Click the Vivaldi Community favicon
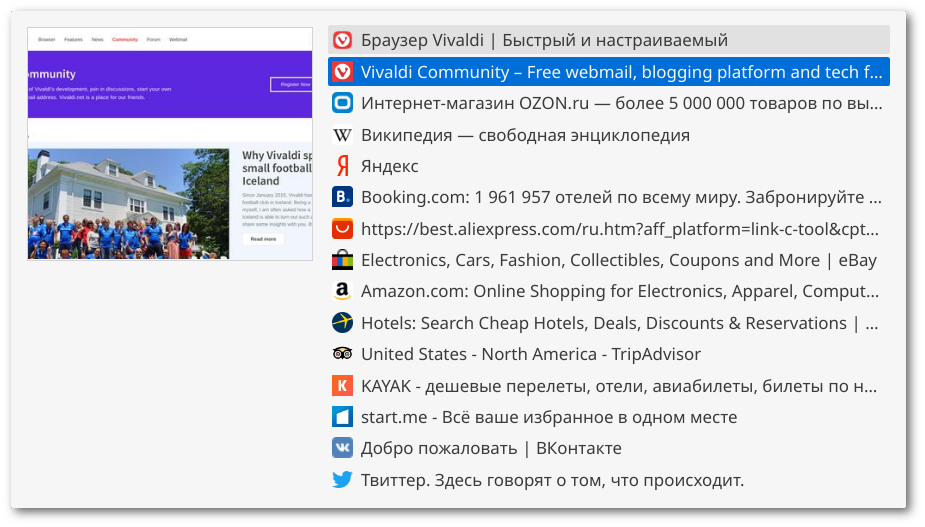The height and width of the screenshot is (527, 925). pyautogui.click(x=342, y=71)
